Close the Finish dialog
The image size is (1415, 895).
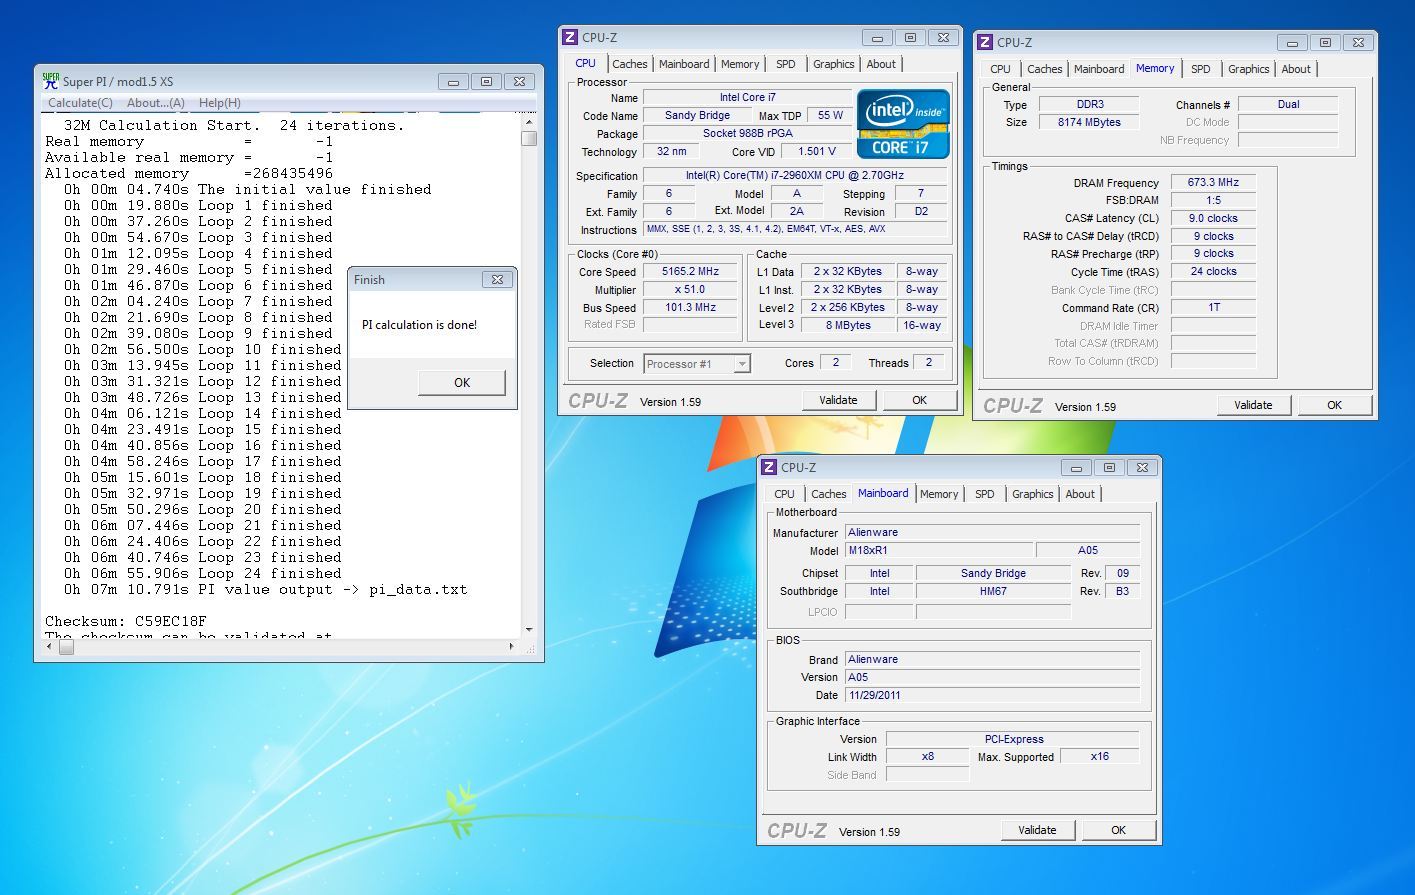497,280
